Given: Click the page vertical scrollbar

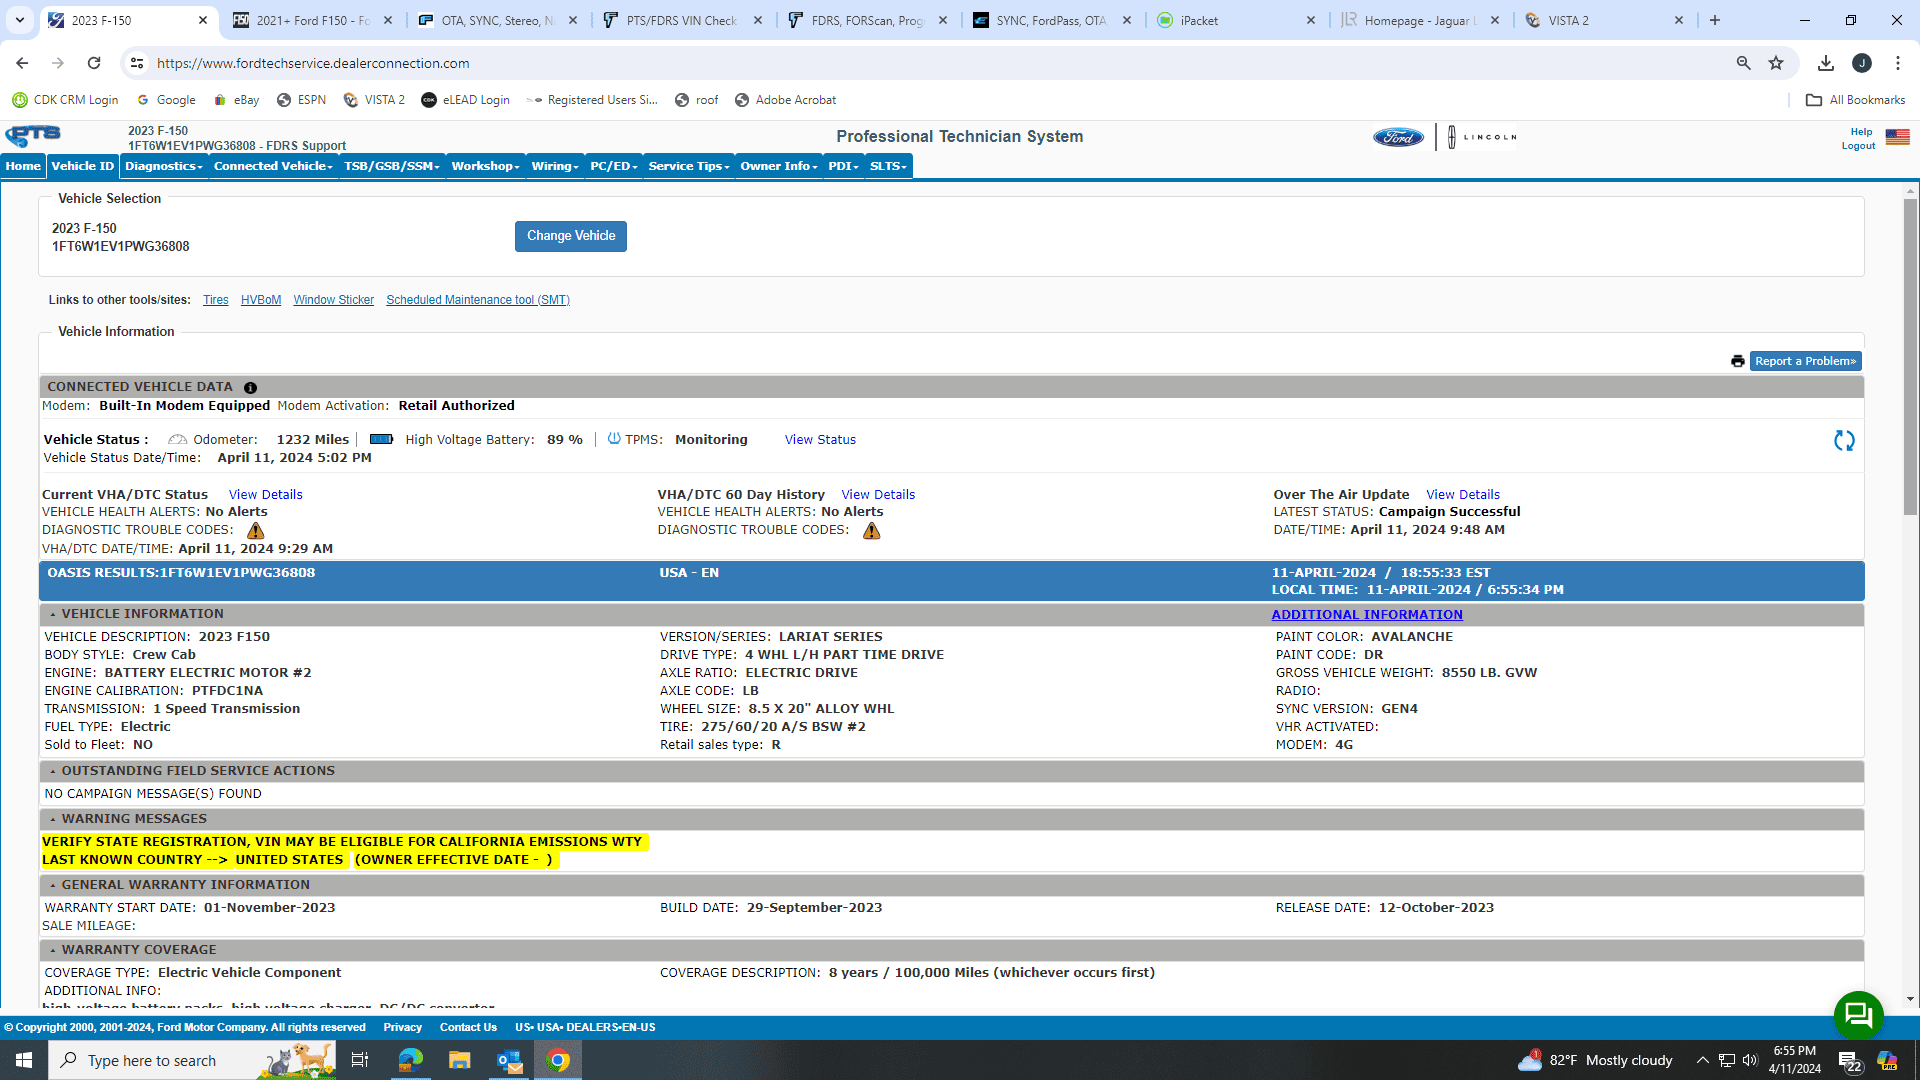Looking at the screenshot, I should coord(1910,355).
